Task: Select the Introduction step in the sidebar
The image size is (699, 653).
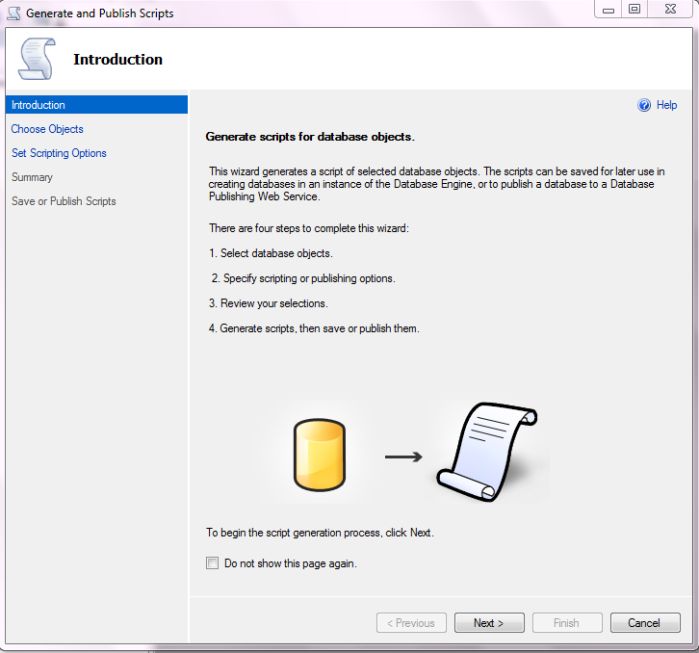Action: pyautogui.click(x=38, y=105)
